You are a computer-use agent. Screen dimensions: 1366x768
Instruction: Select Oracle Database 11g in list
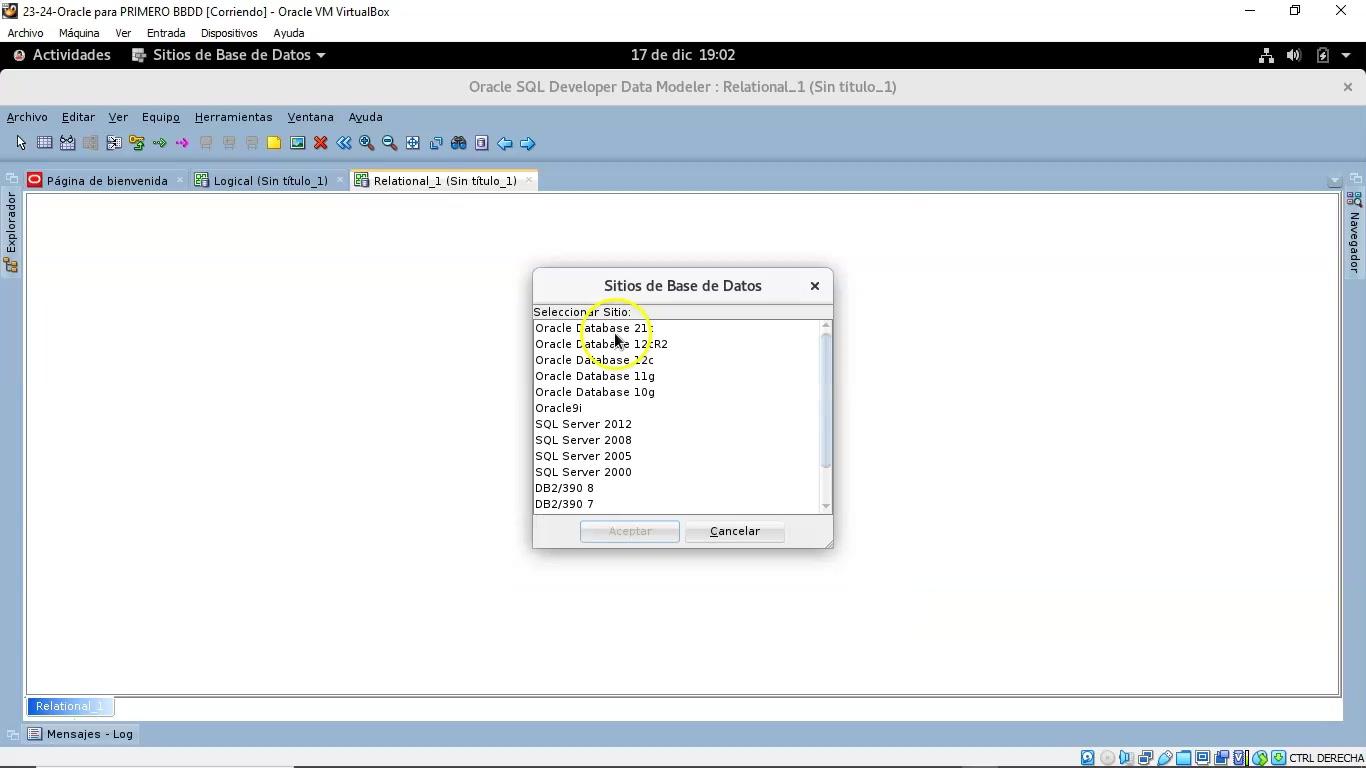pyautogui.click(x=676, y=376)
